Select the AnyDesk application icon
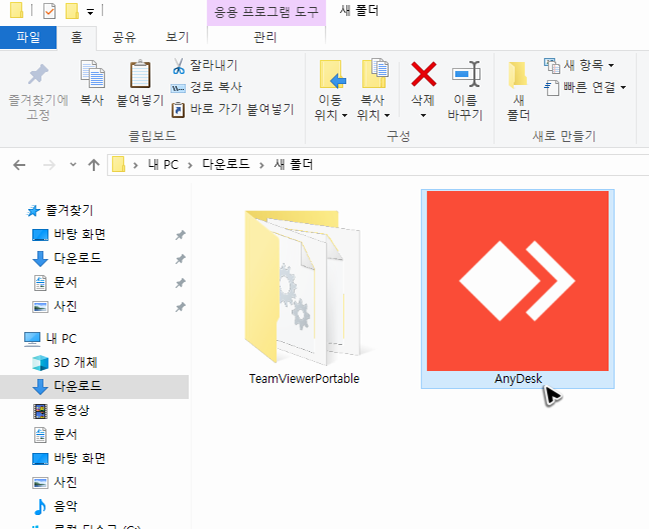 click(518, 281)
